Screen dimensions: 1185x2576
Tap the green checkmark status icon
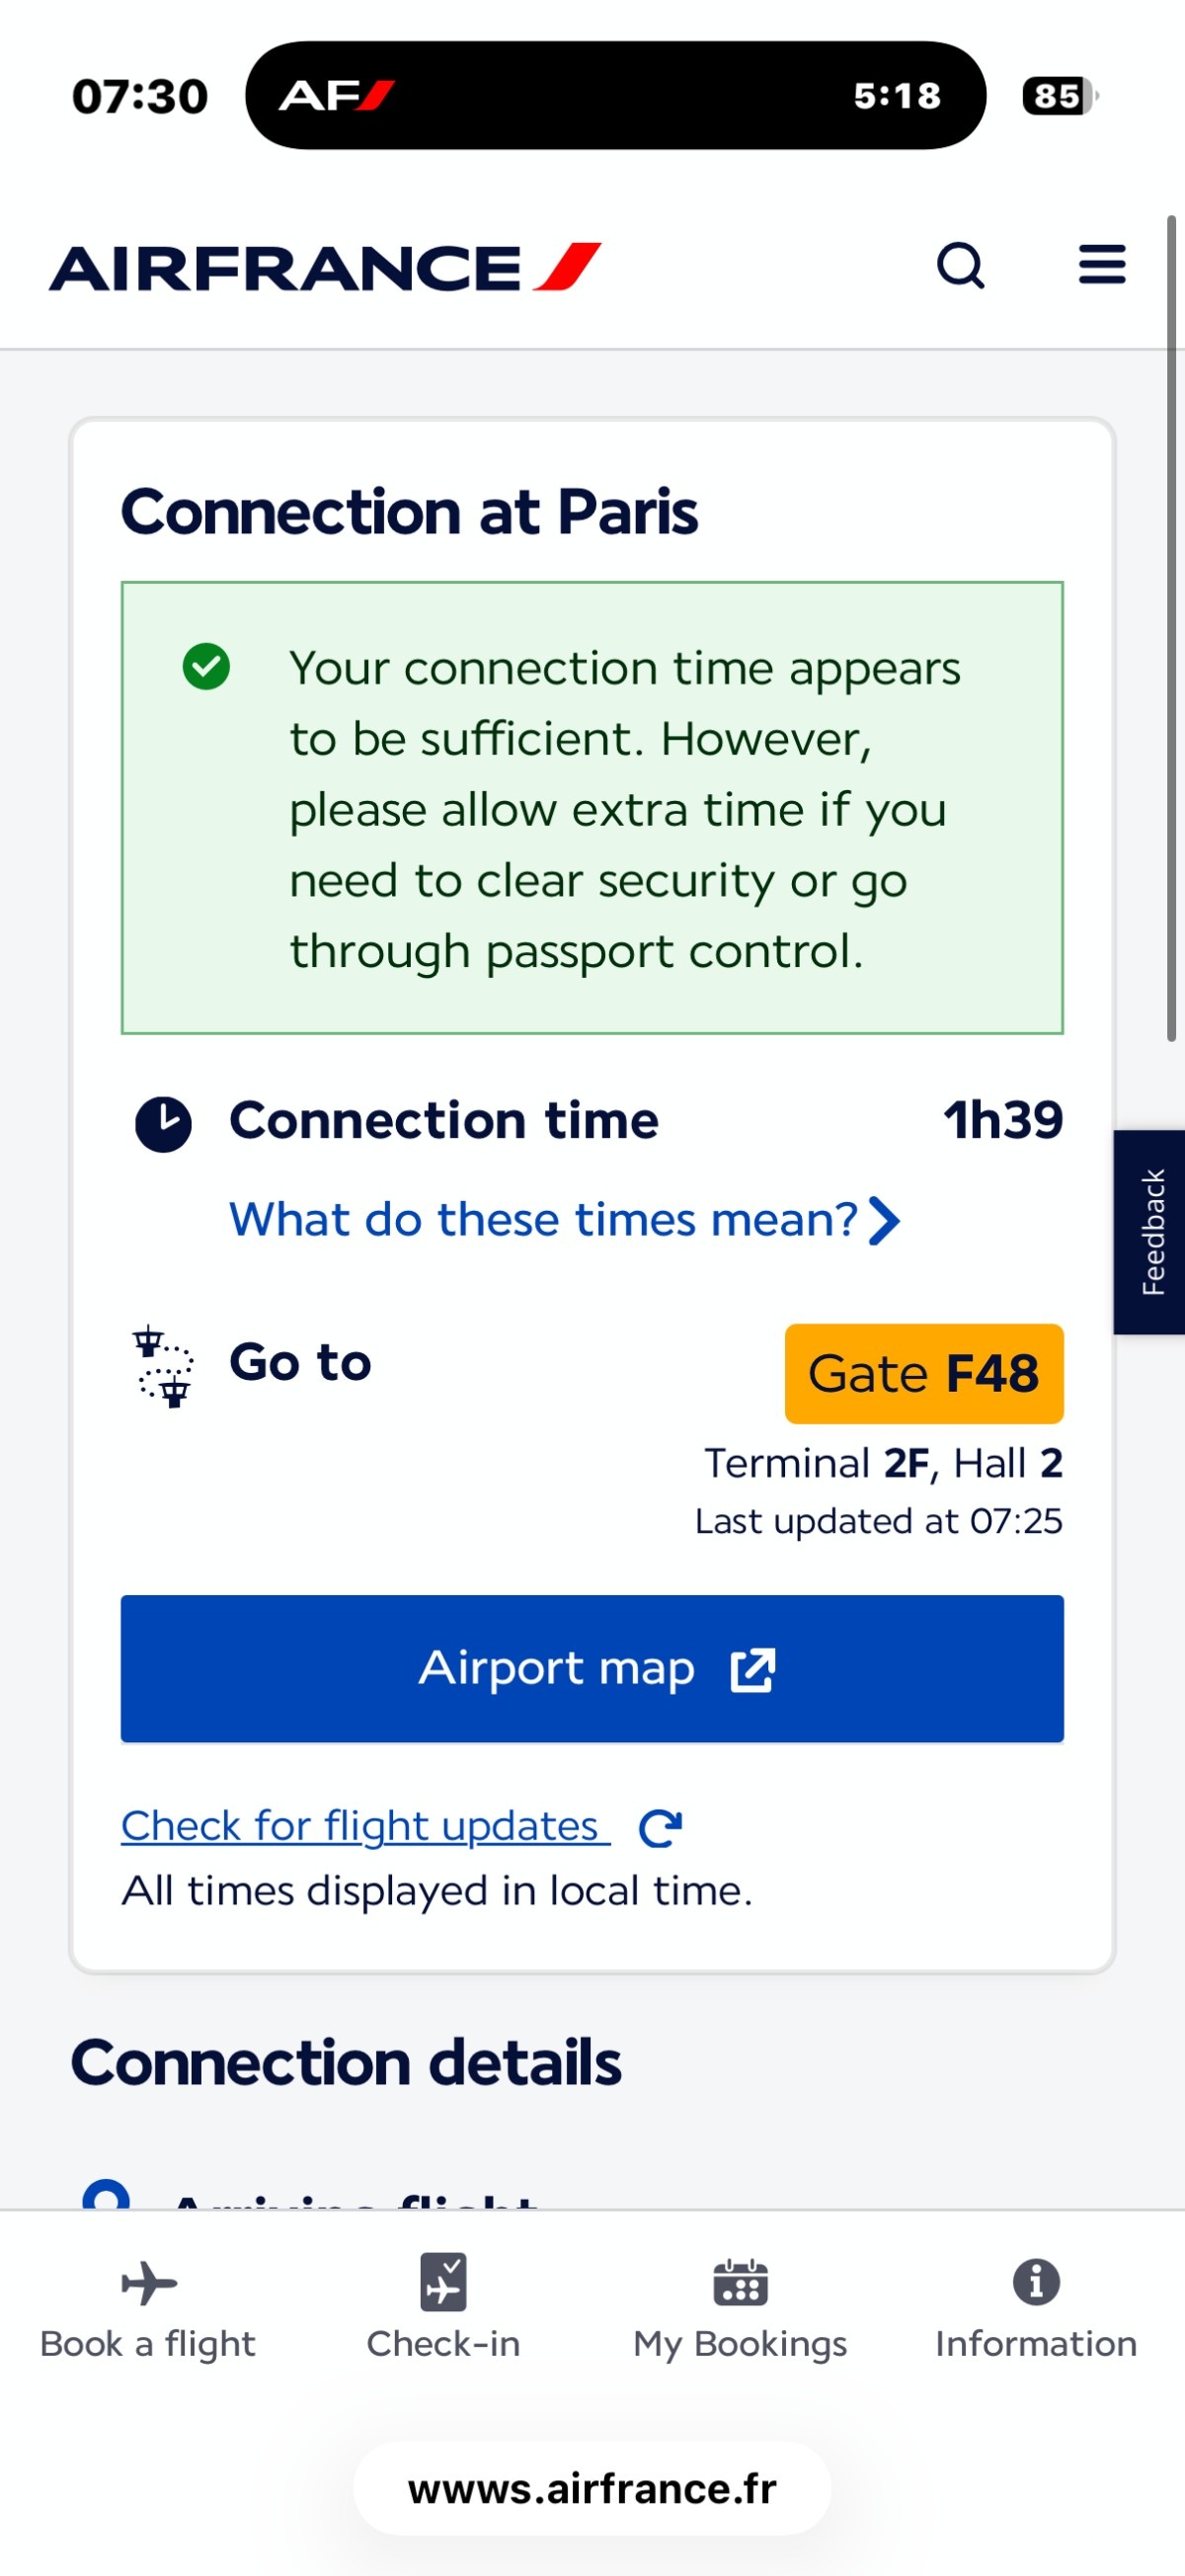pos(206,667)
